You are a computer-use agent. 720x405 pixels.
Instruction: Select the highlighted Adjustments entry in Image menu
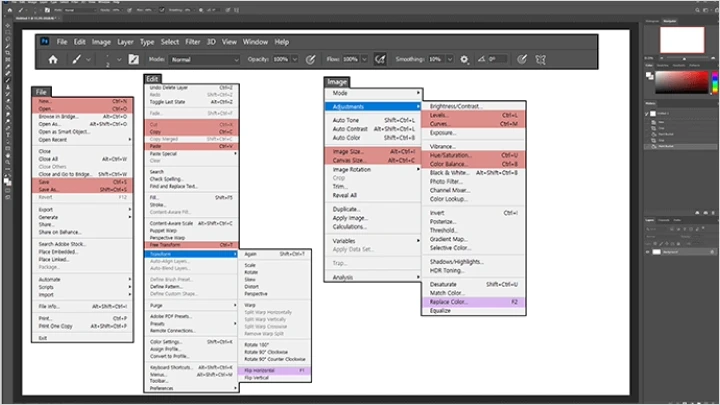click(x=373, y=107)
